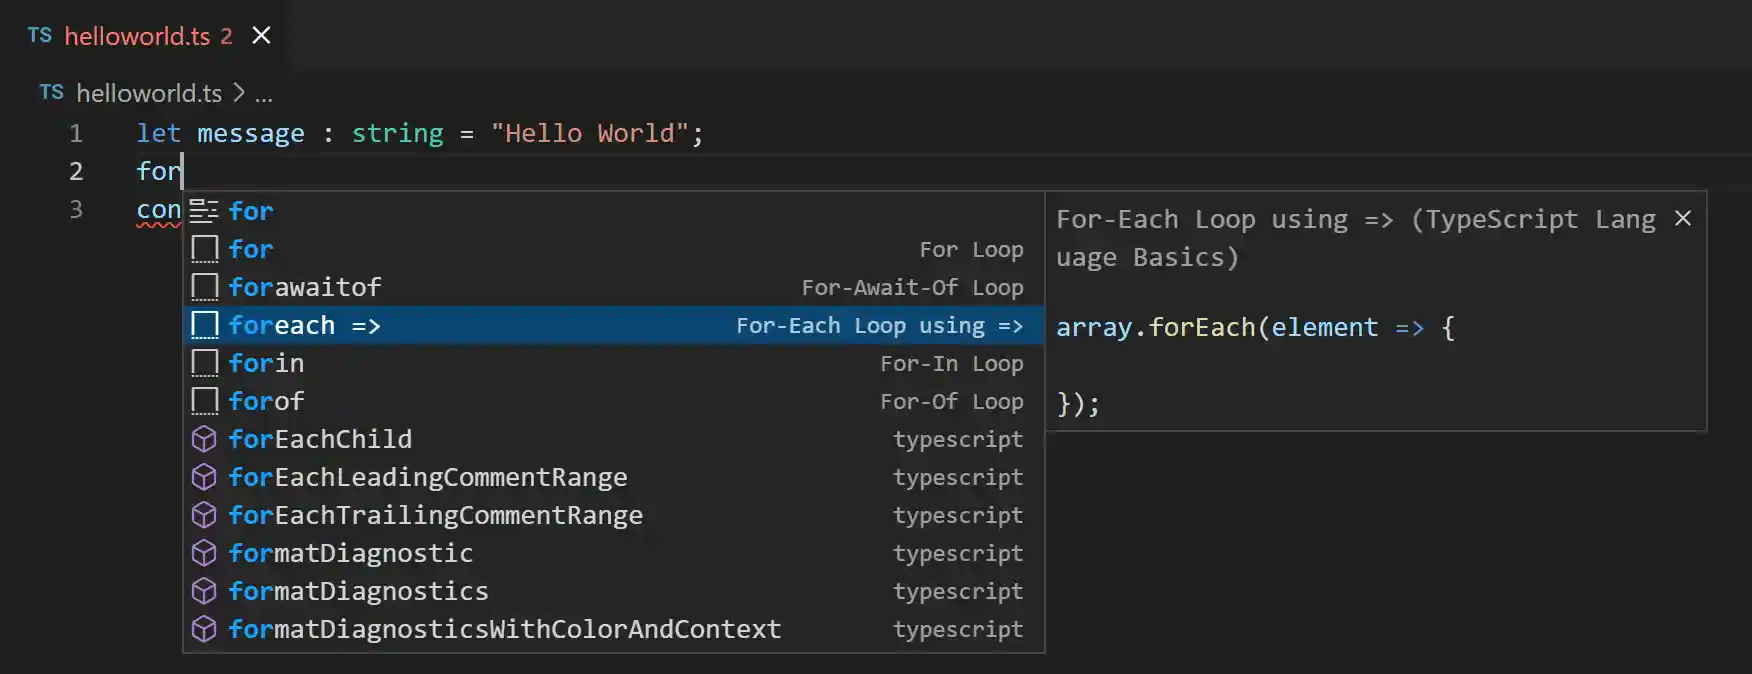The image size is (1752, 674).
Task: Click the chevron between helloworld.ts and ellipsis
Action: tap(238, 92)
